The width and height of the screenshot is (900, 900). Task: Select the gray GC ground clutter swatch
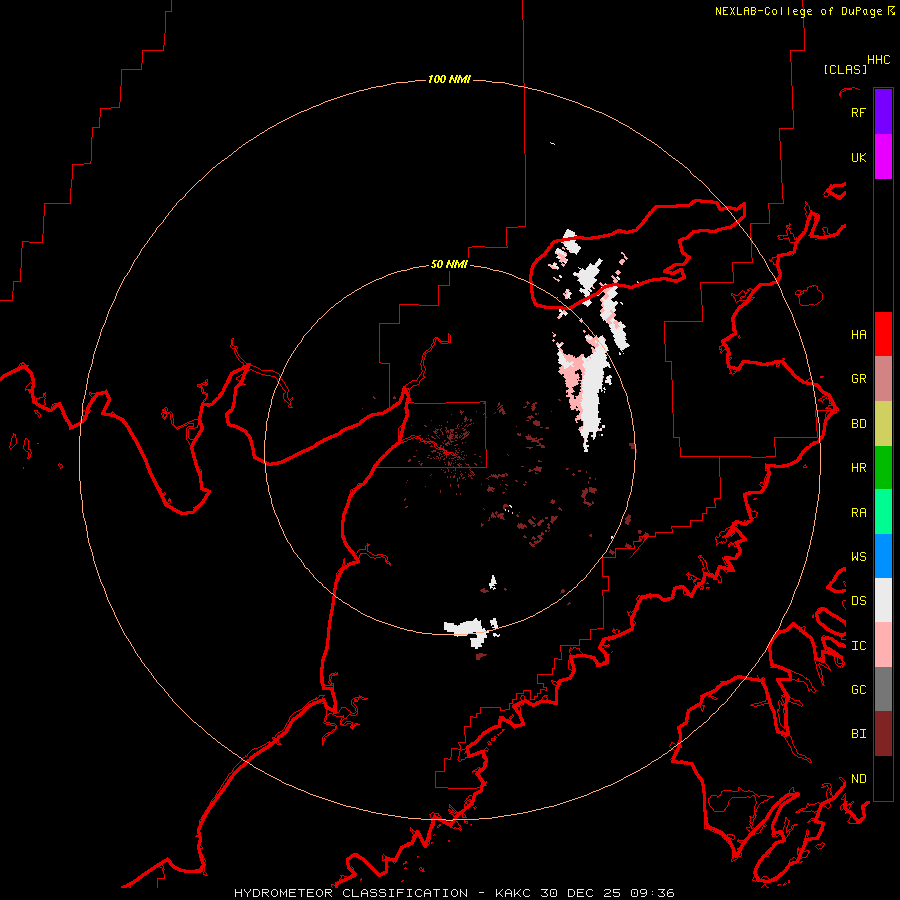pyautogui.click(x=883, y=689)
